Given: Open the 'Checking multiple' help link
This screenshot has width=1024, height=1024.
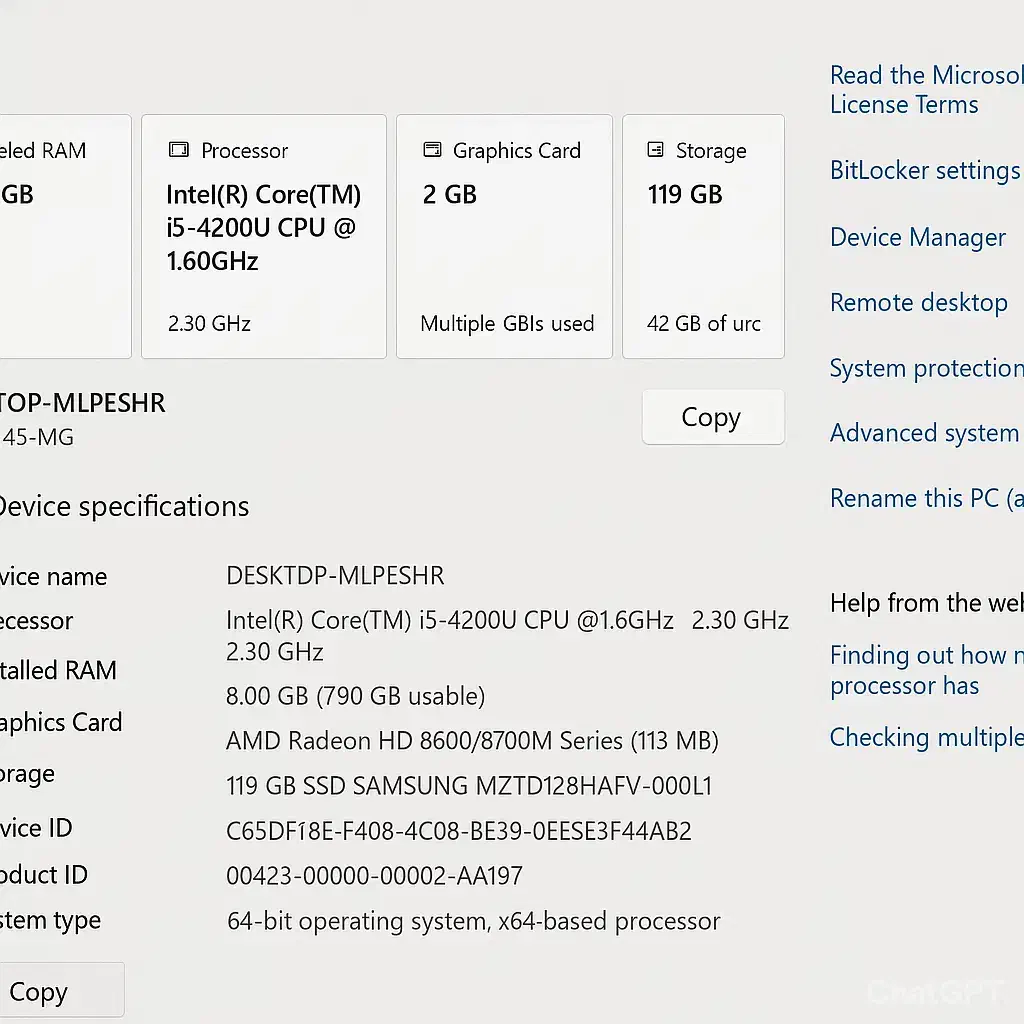Looking at the screenshot, I should [x=925, y=737].
